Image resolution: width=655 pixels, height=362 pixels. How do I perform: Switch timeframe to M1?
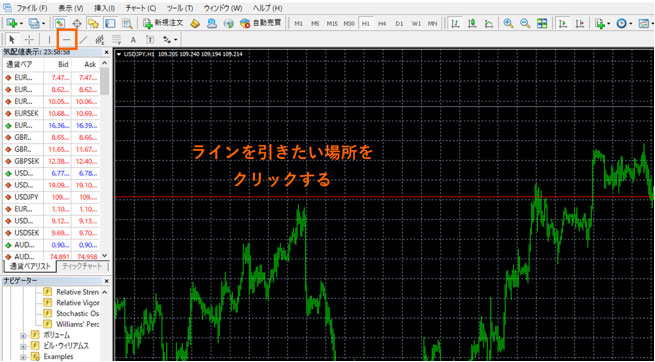(298, 23)
